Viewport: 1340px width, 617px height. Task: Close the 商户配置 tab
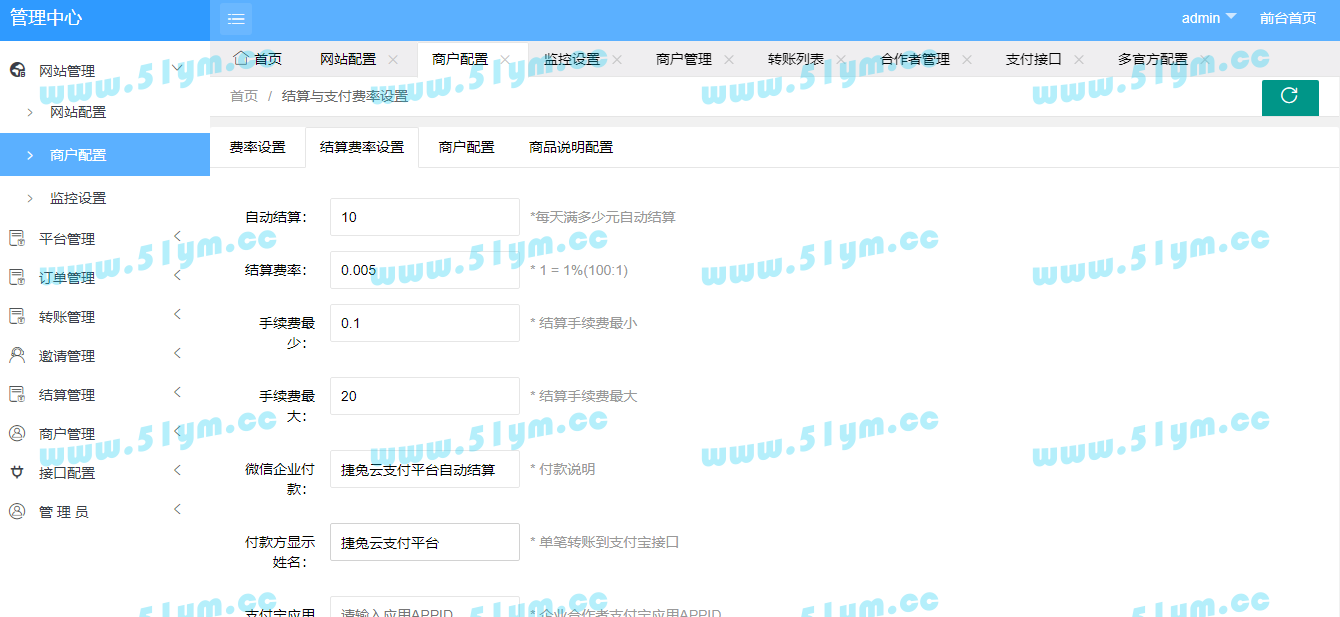(505, 59)
